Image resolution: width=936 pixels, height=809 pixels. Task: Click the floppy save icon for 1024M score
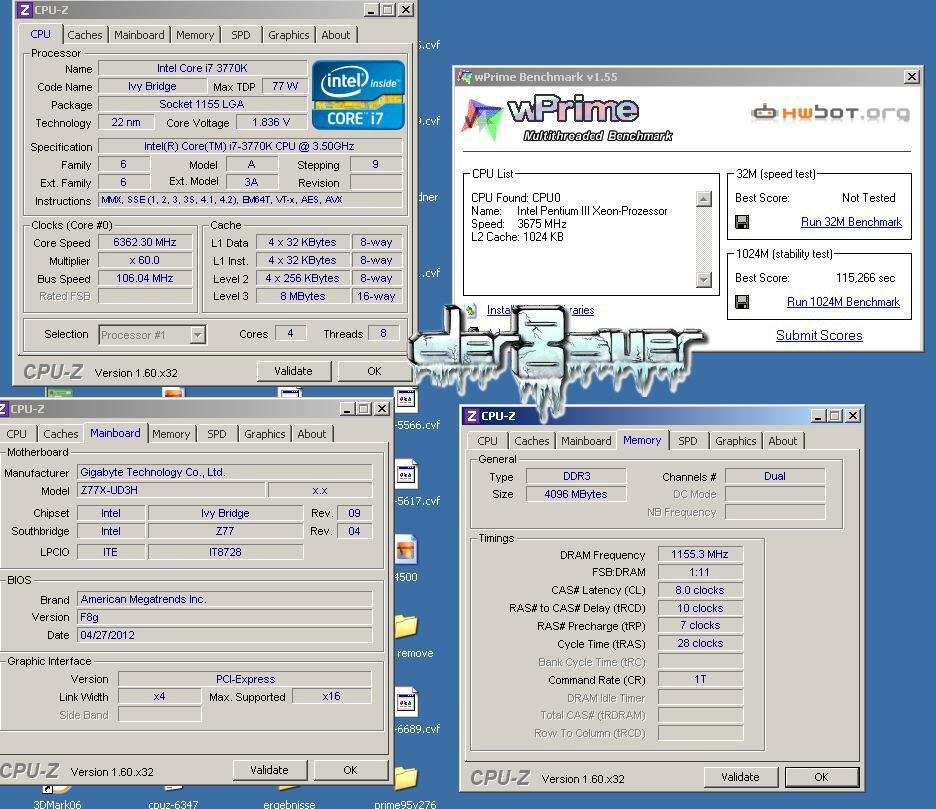(742, 302)
